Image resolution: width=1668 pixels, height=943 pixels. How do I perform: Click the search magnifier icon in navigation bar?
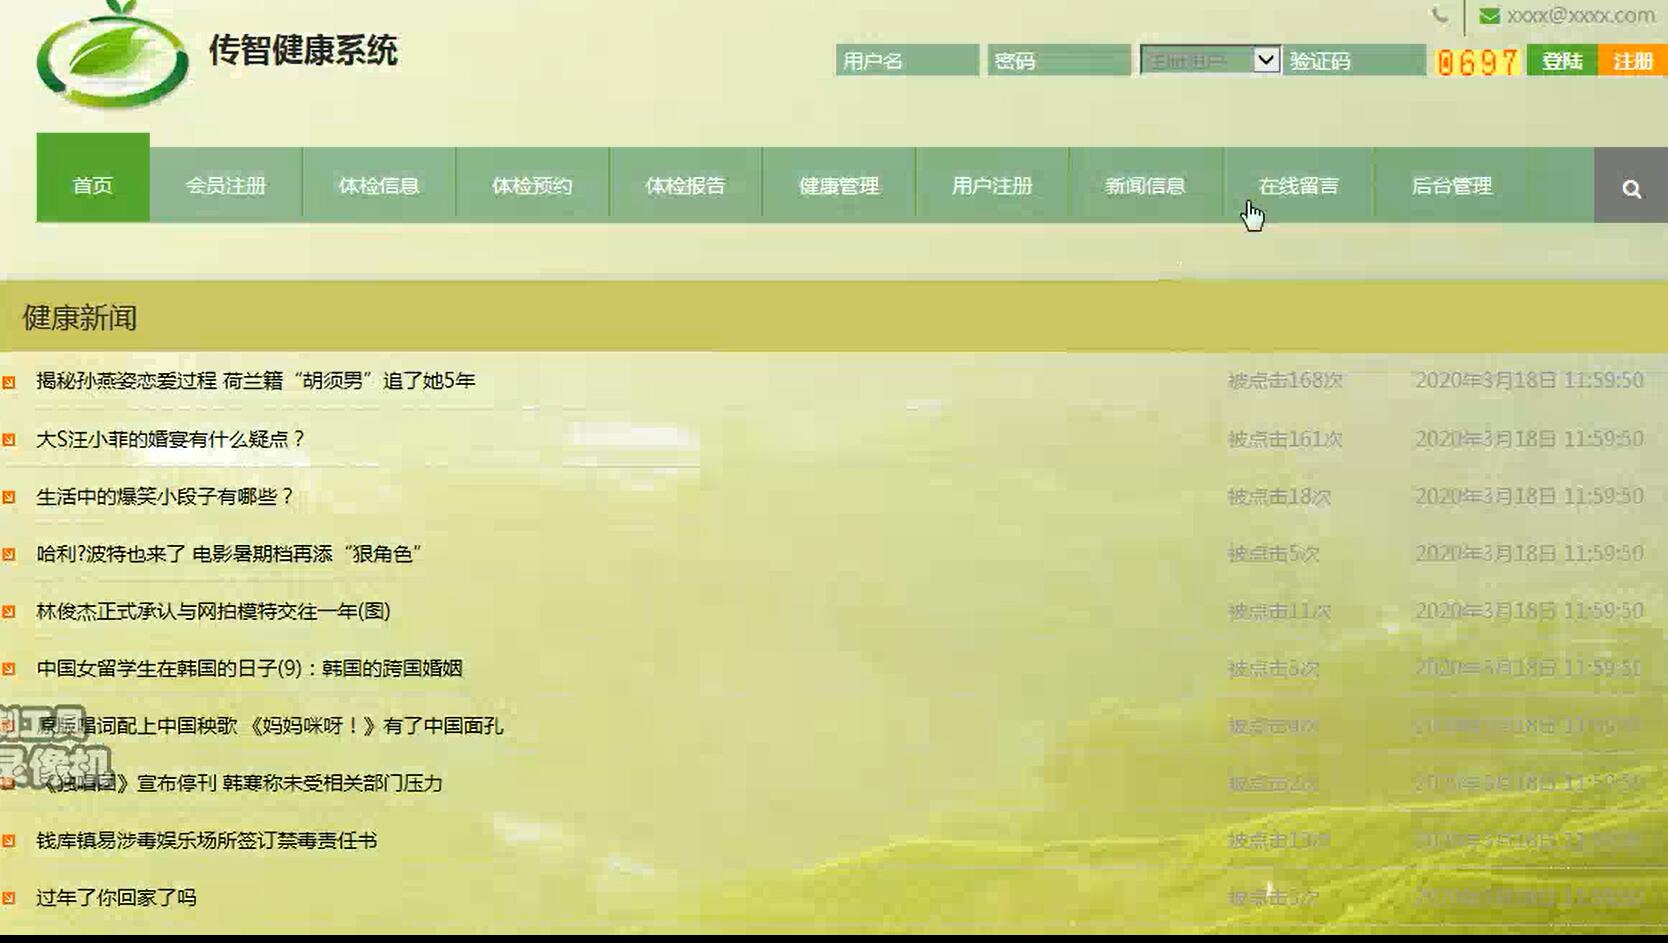(x=1631, y=186)
